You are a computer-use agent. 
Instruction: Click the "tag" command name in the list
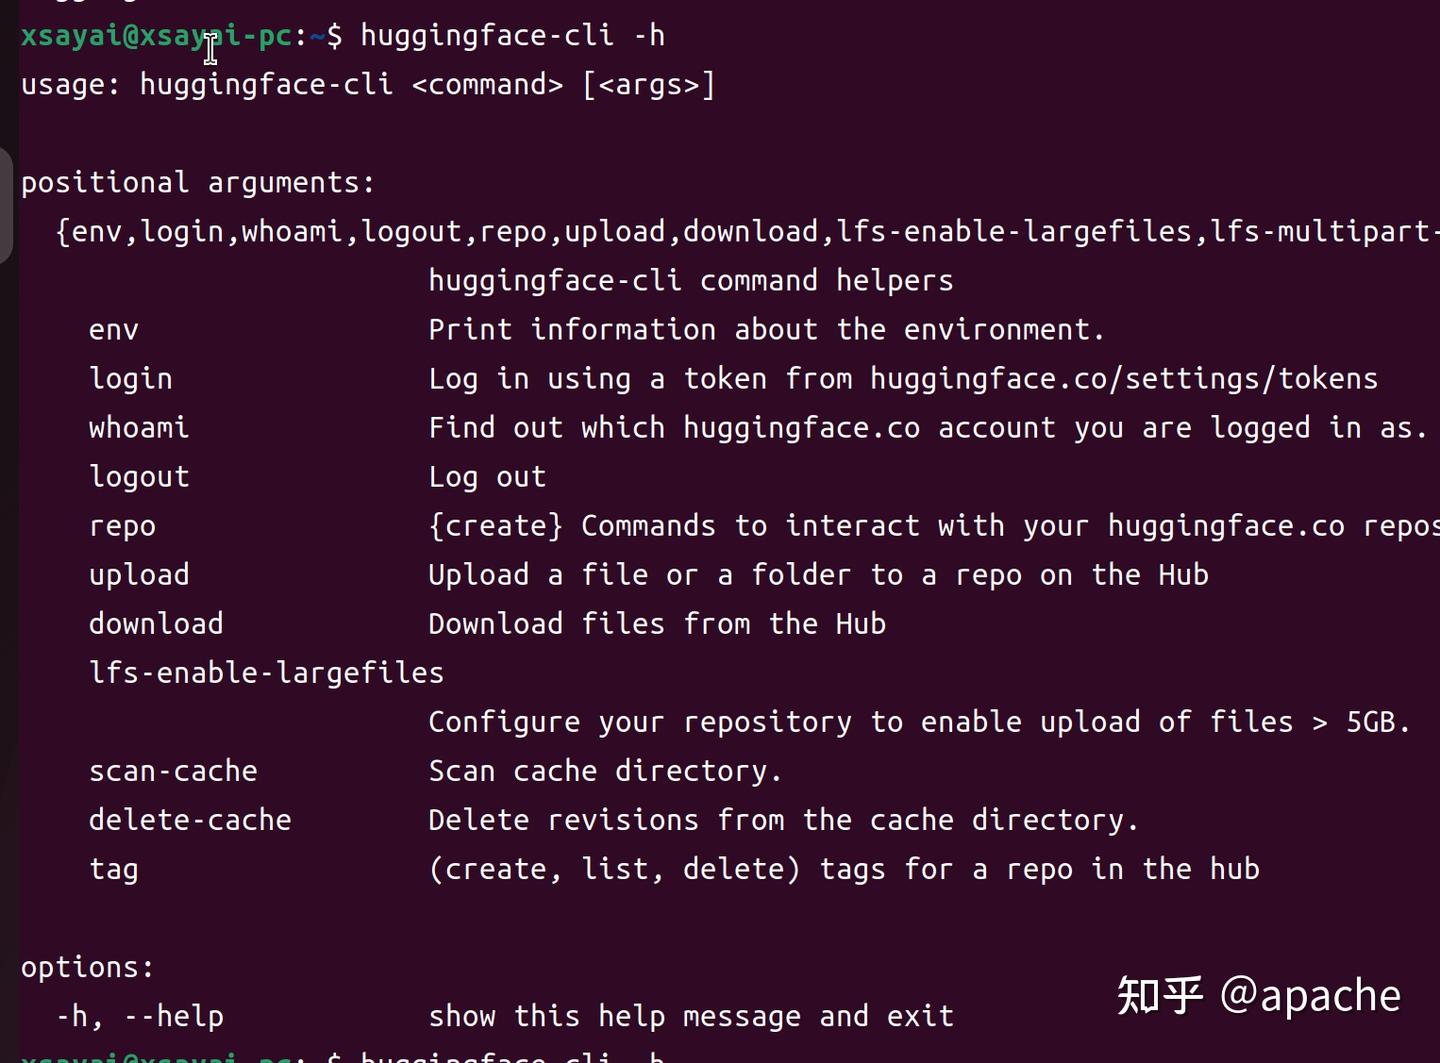[x=113, y=869]
